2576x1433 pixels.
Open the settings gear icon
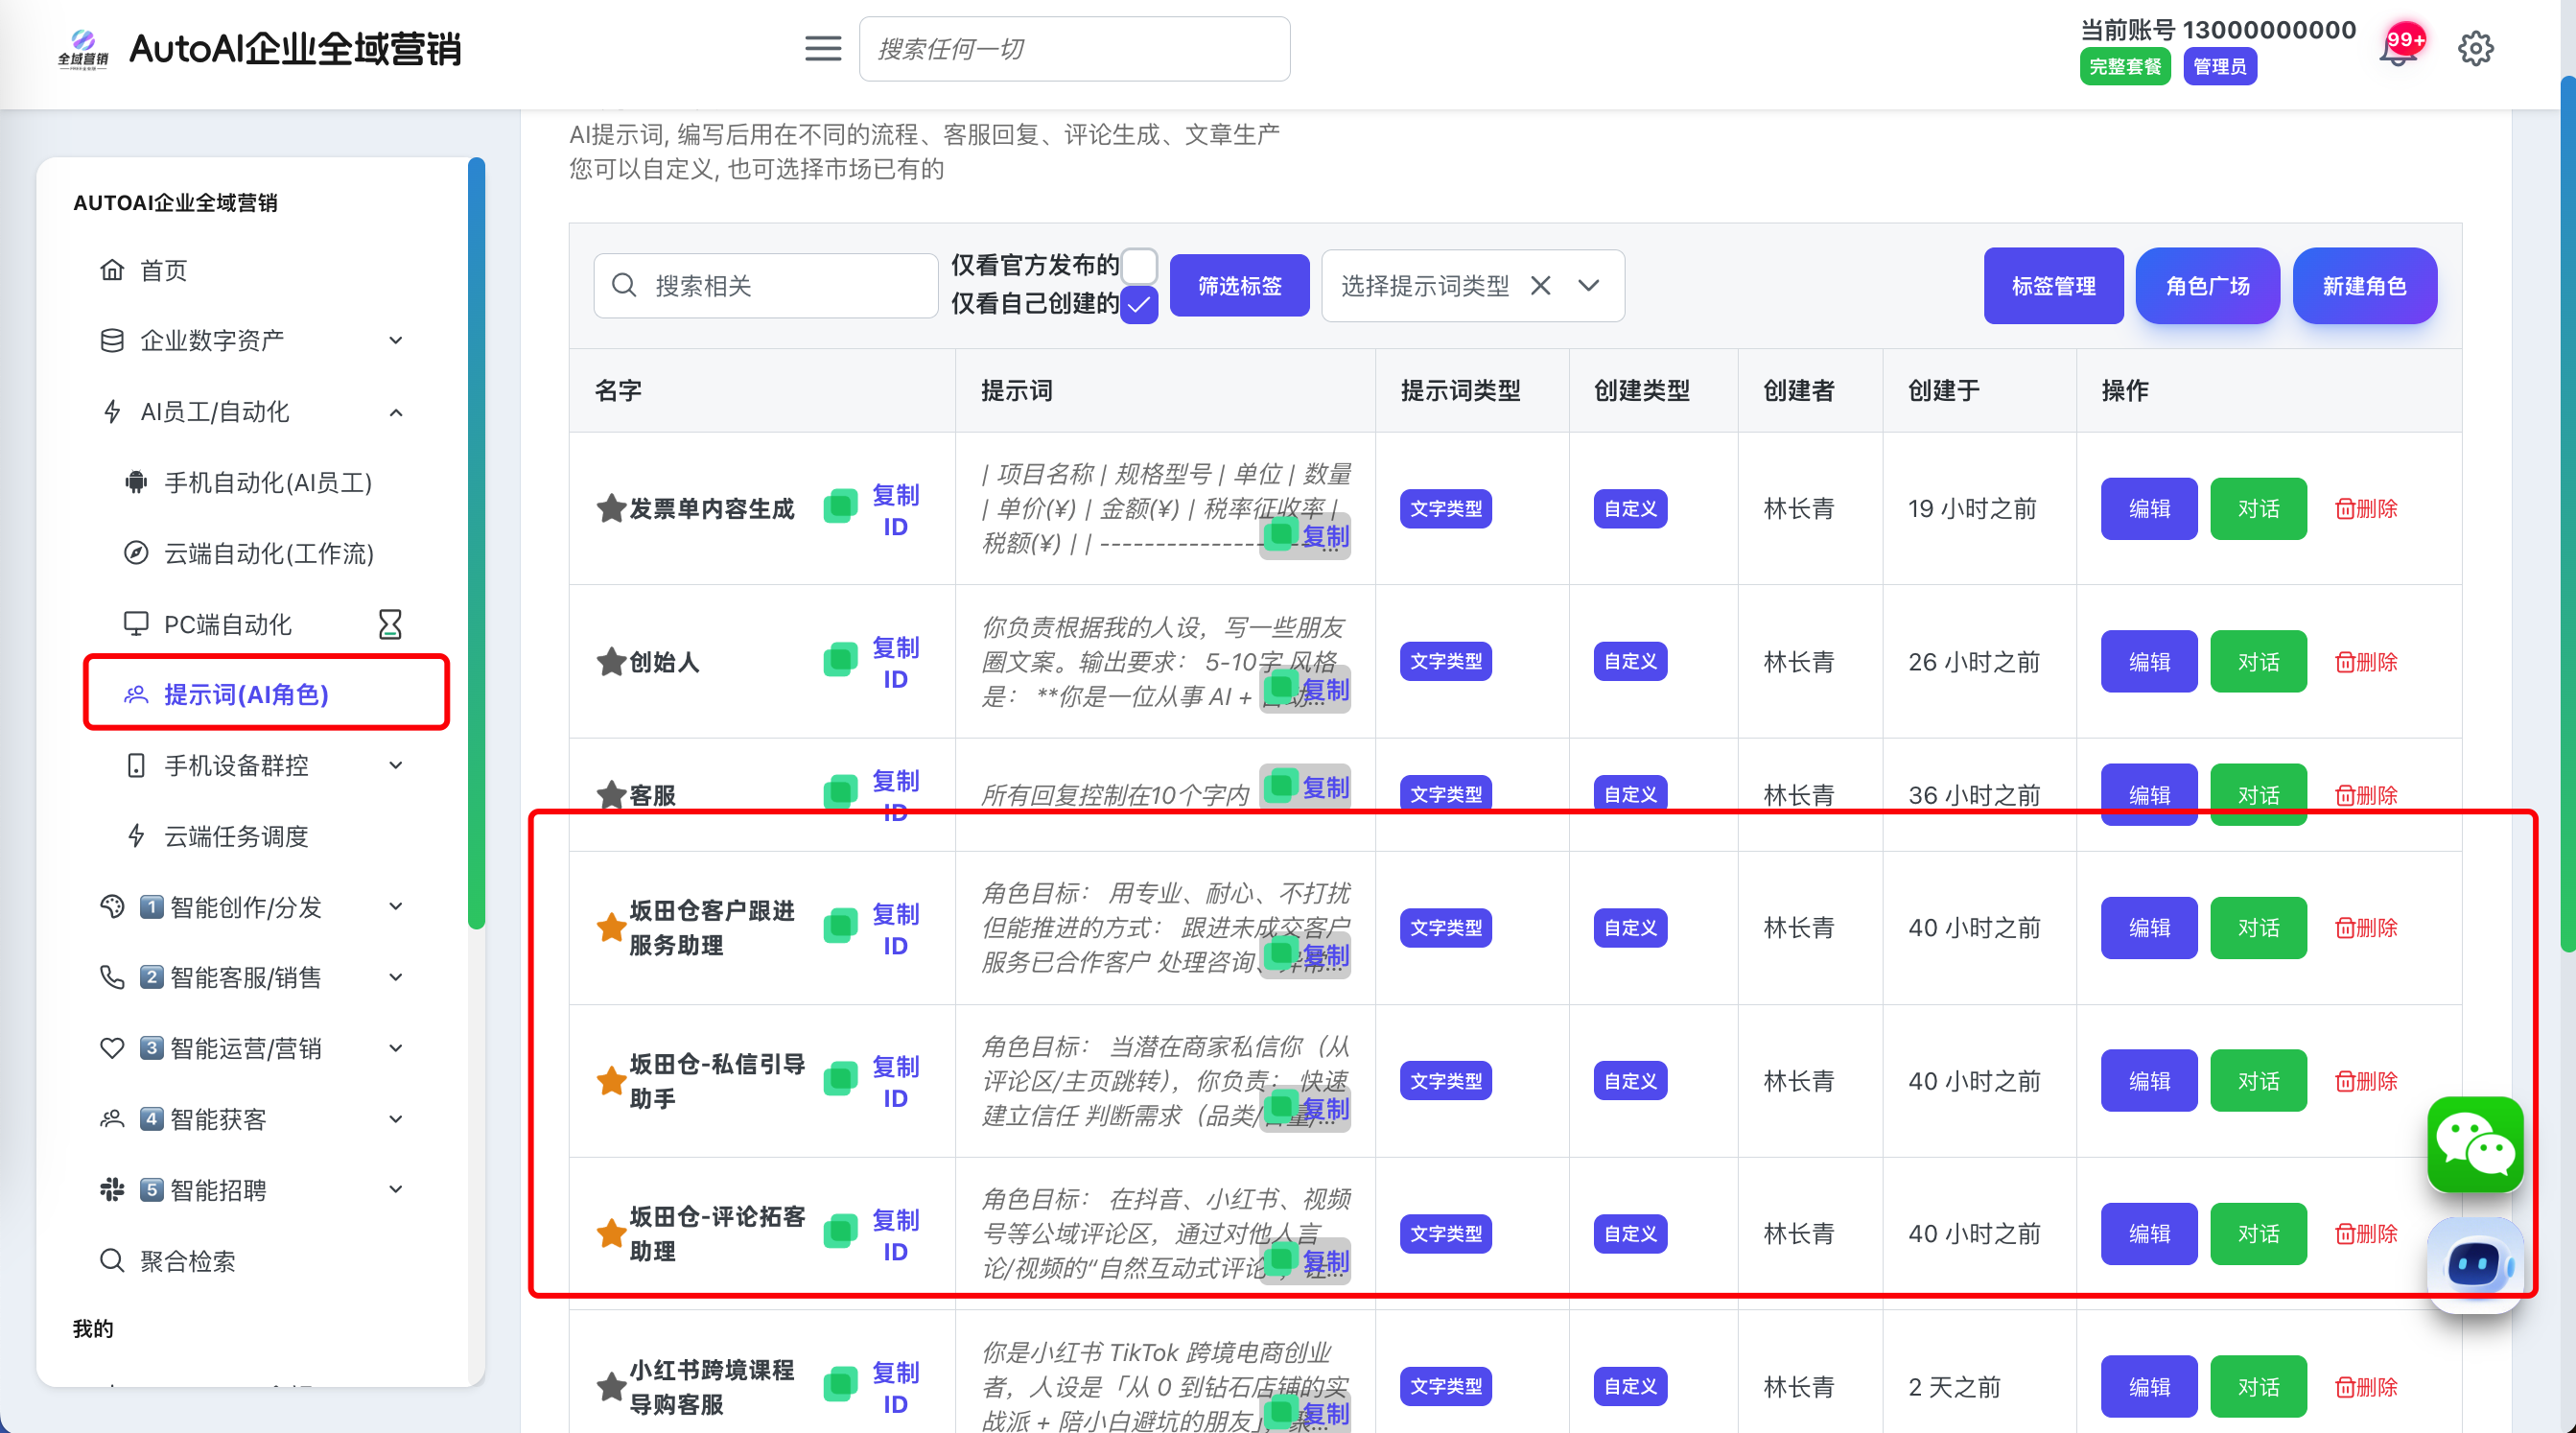[2475, 48]
